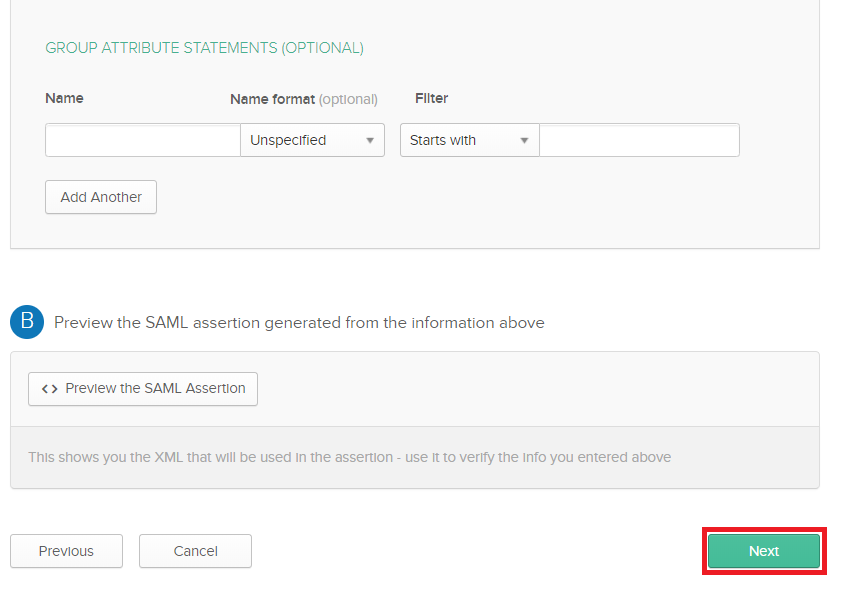Screen dimensions: 844x598
Task: Click the Name format column label
Action: point(272,99)
